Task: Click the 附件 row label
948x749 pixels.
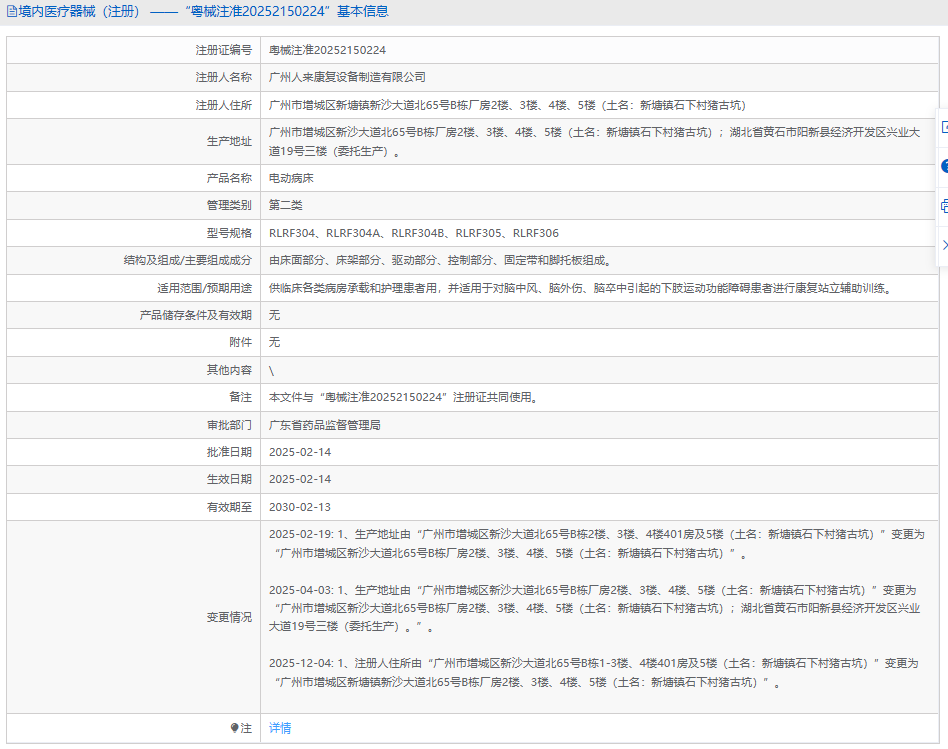Action: [x=240, y=342]
